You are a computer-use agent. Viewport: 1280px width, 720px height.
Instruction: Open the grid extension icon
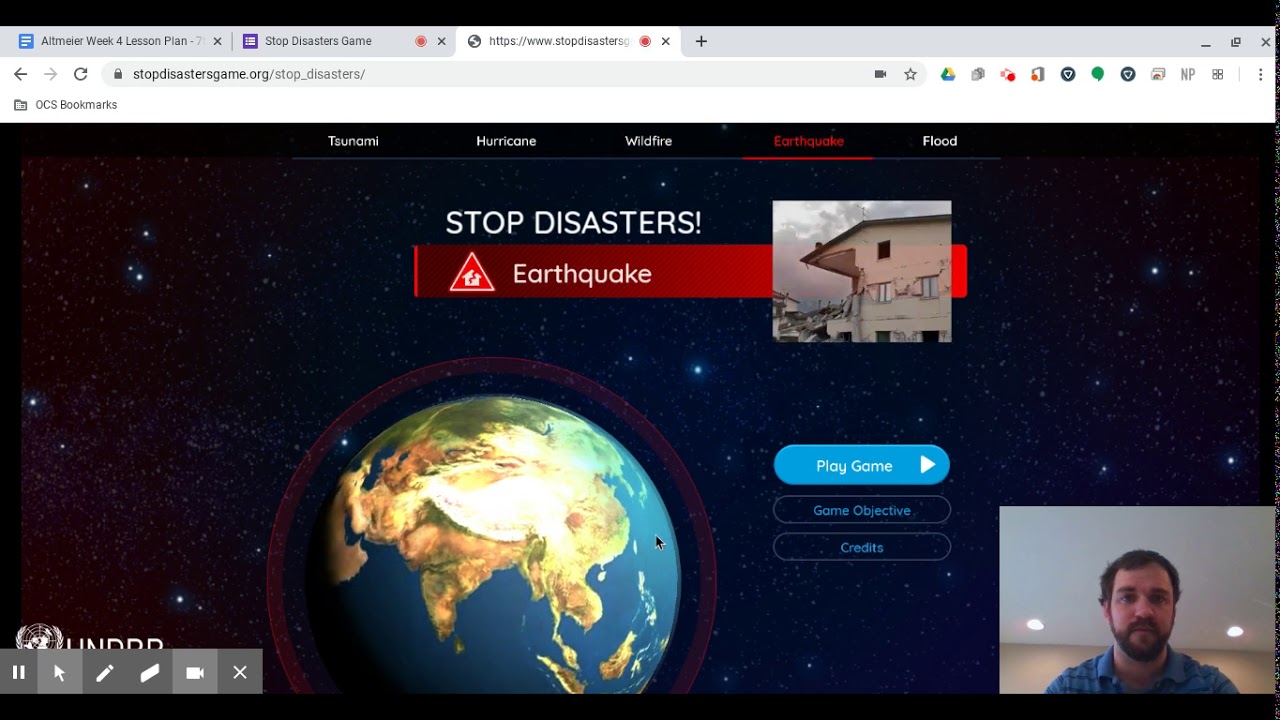[1218, 74]
